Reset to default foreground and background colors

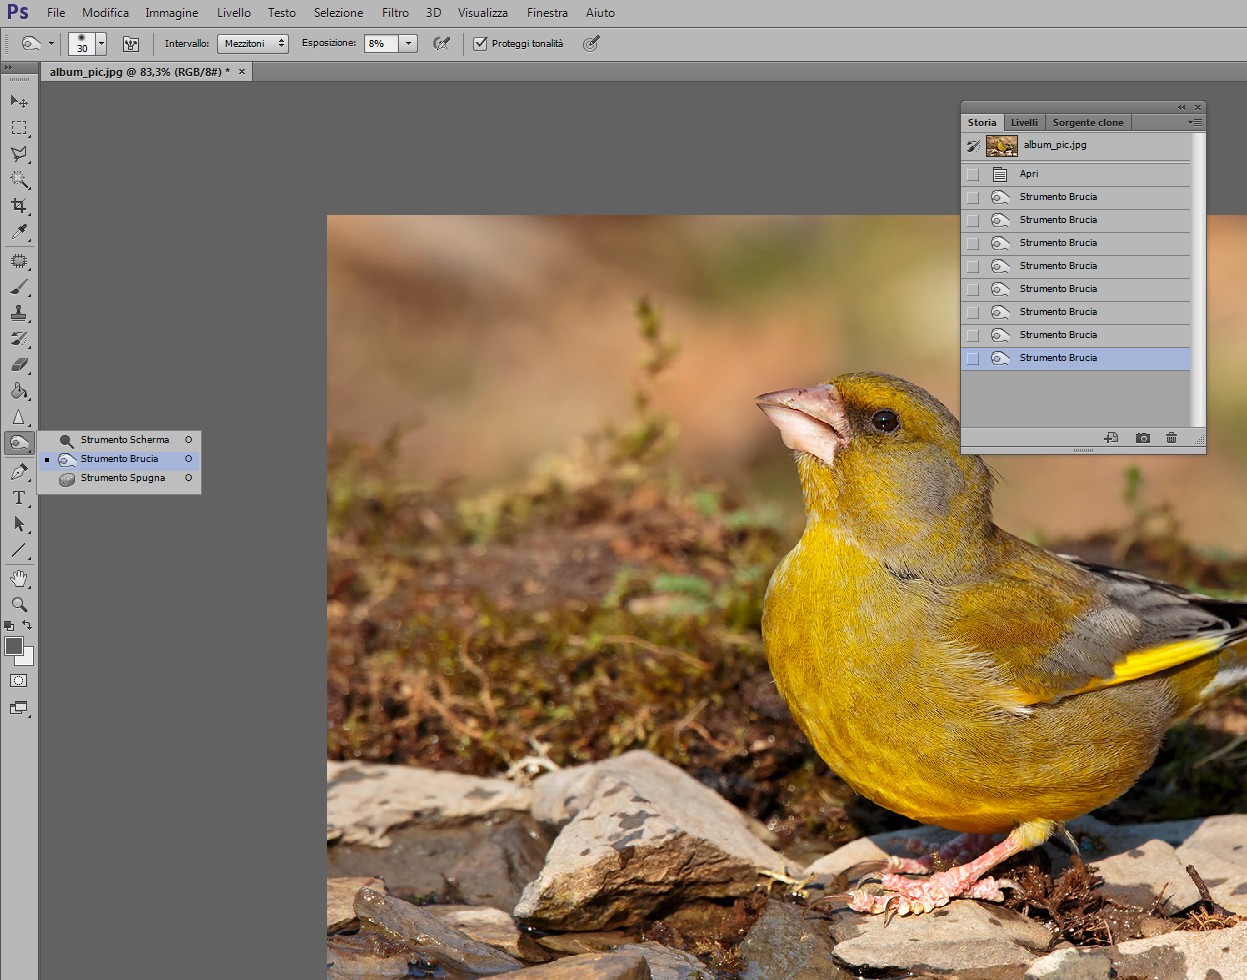point(9,625)
